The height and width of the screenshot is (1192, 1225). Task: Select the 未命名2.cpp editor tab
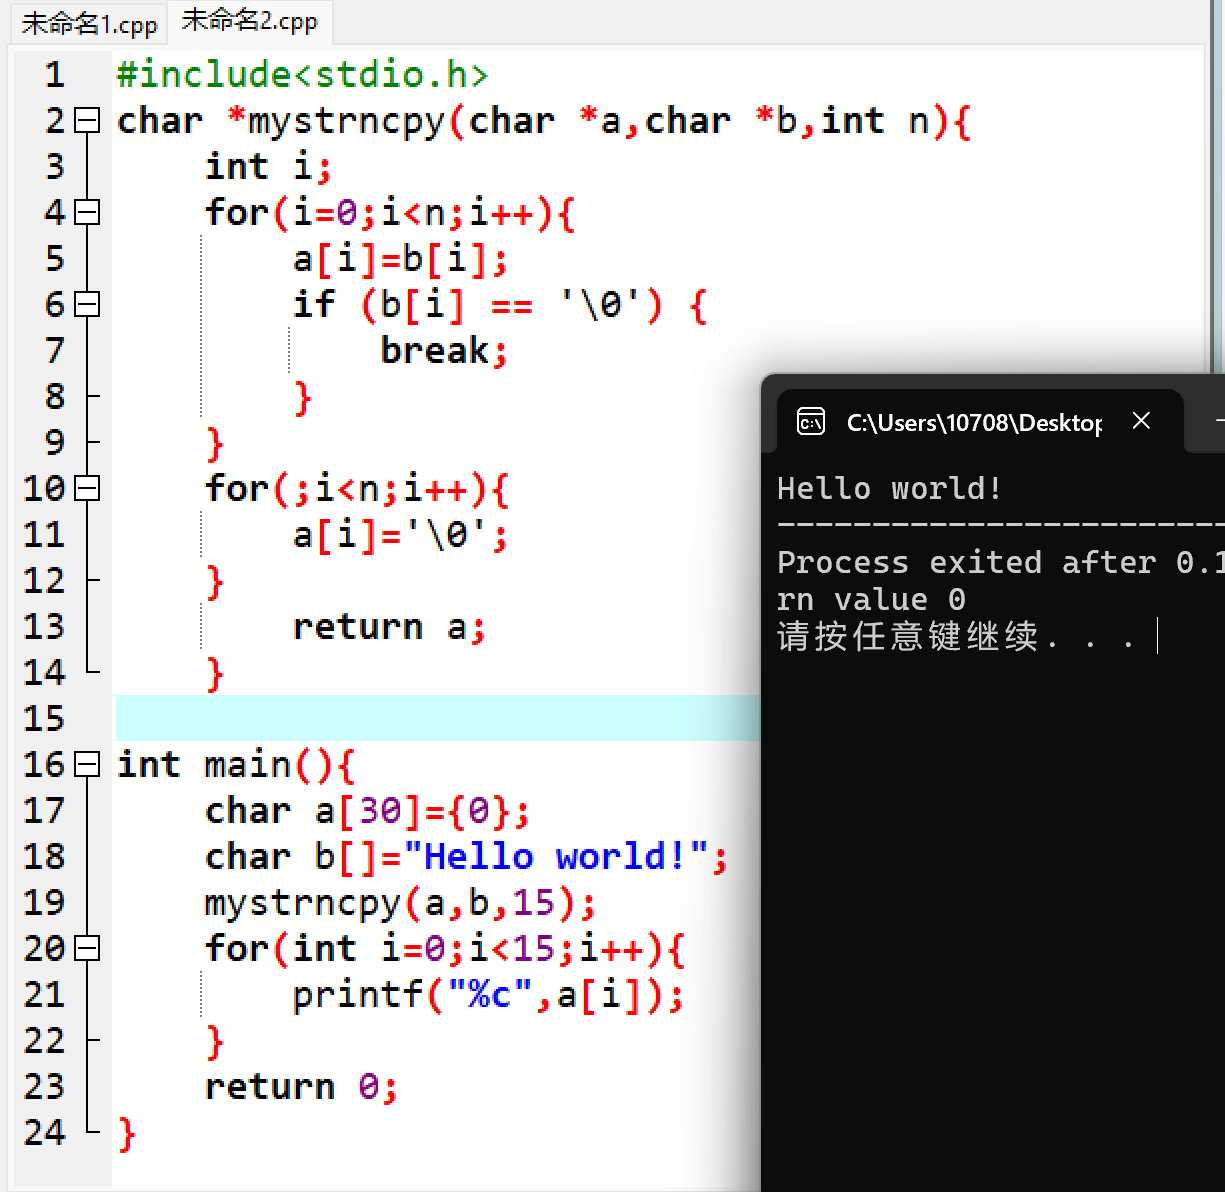pyautogui.click(x=249, y=21)
